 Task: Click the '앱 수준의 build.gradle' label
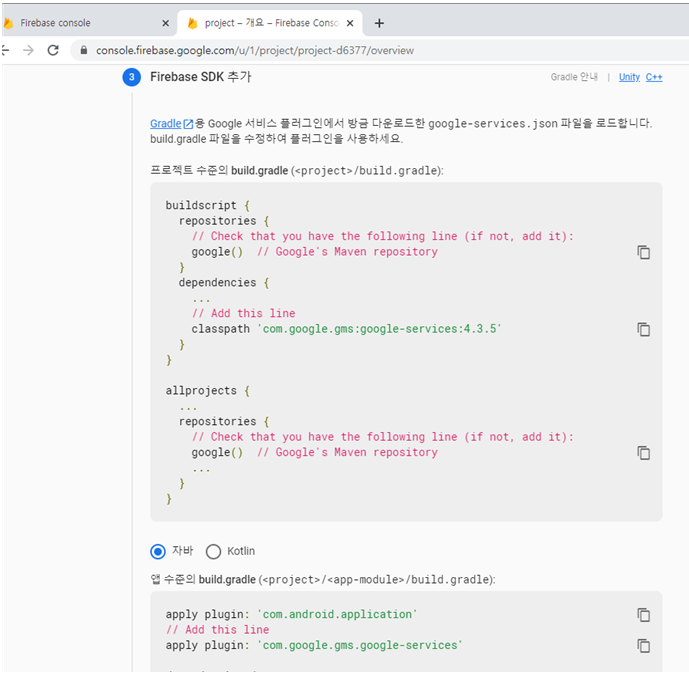[x=203, y=580]
